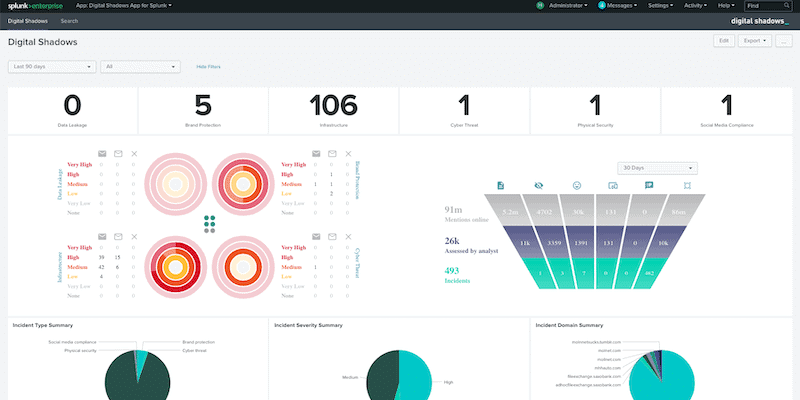Open the Settings menu in top bar
Image resolution: width=800 pixels, height=400 pixels.
[x=660, y=6]
